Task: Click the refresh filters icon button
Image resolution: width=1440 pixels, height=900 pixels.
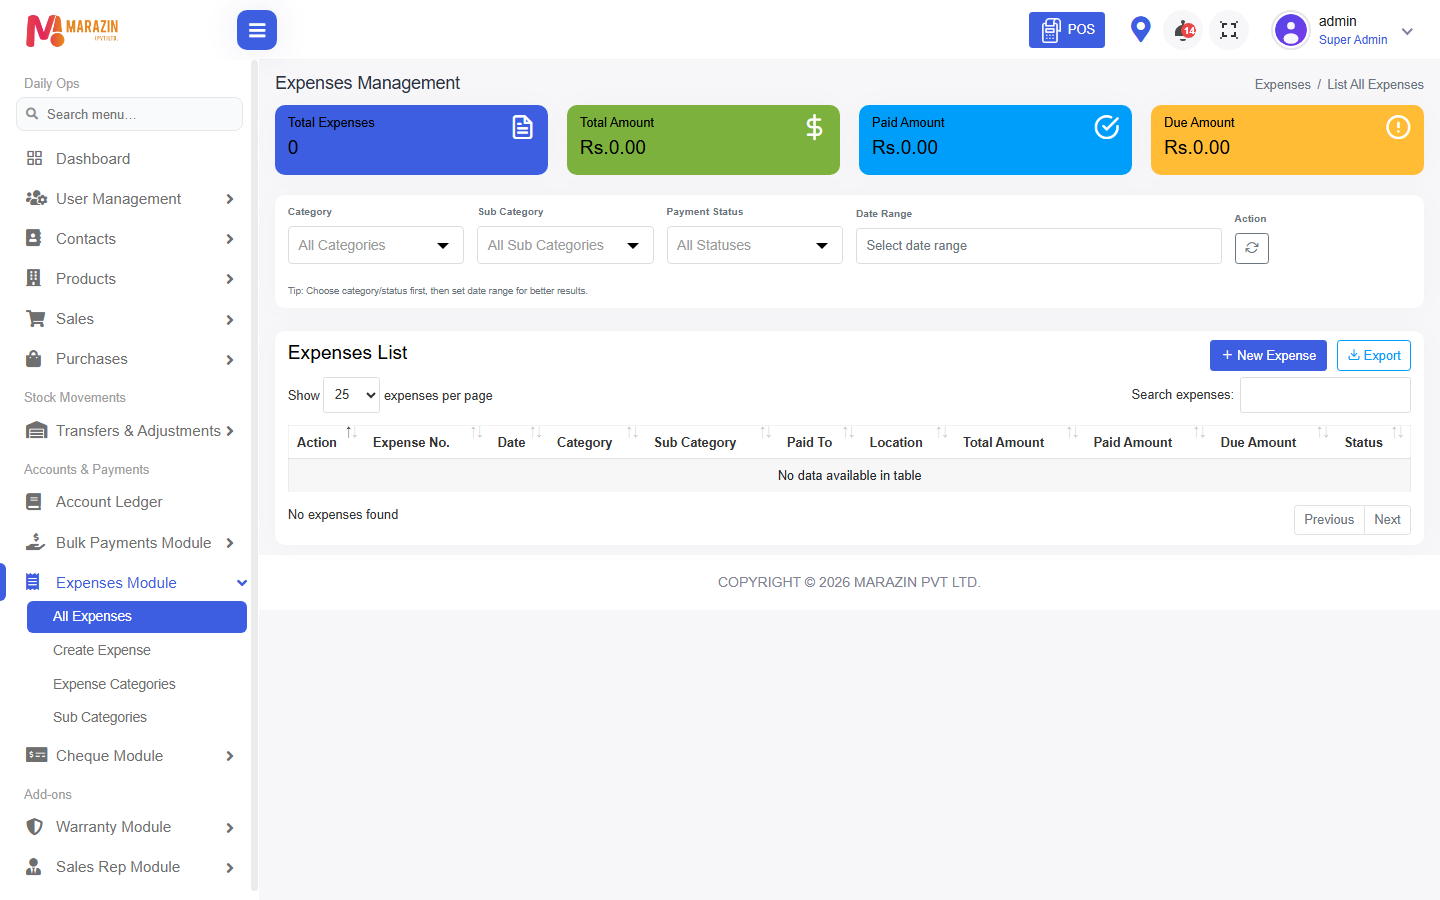Action: pyautogui.click(x=1252, y=248)
